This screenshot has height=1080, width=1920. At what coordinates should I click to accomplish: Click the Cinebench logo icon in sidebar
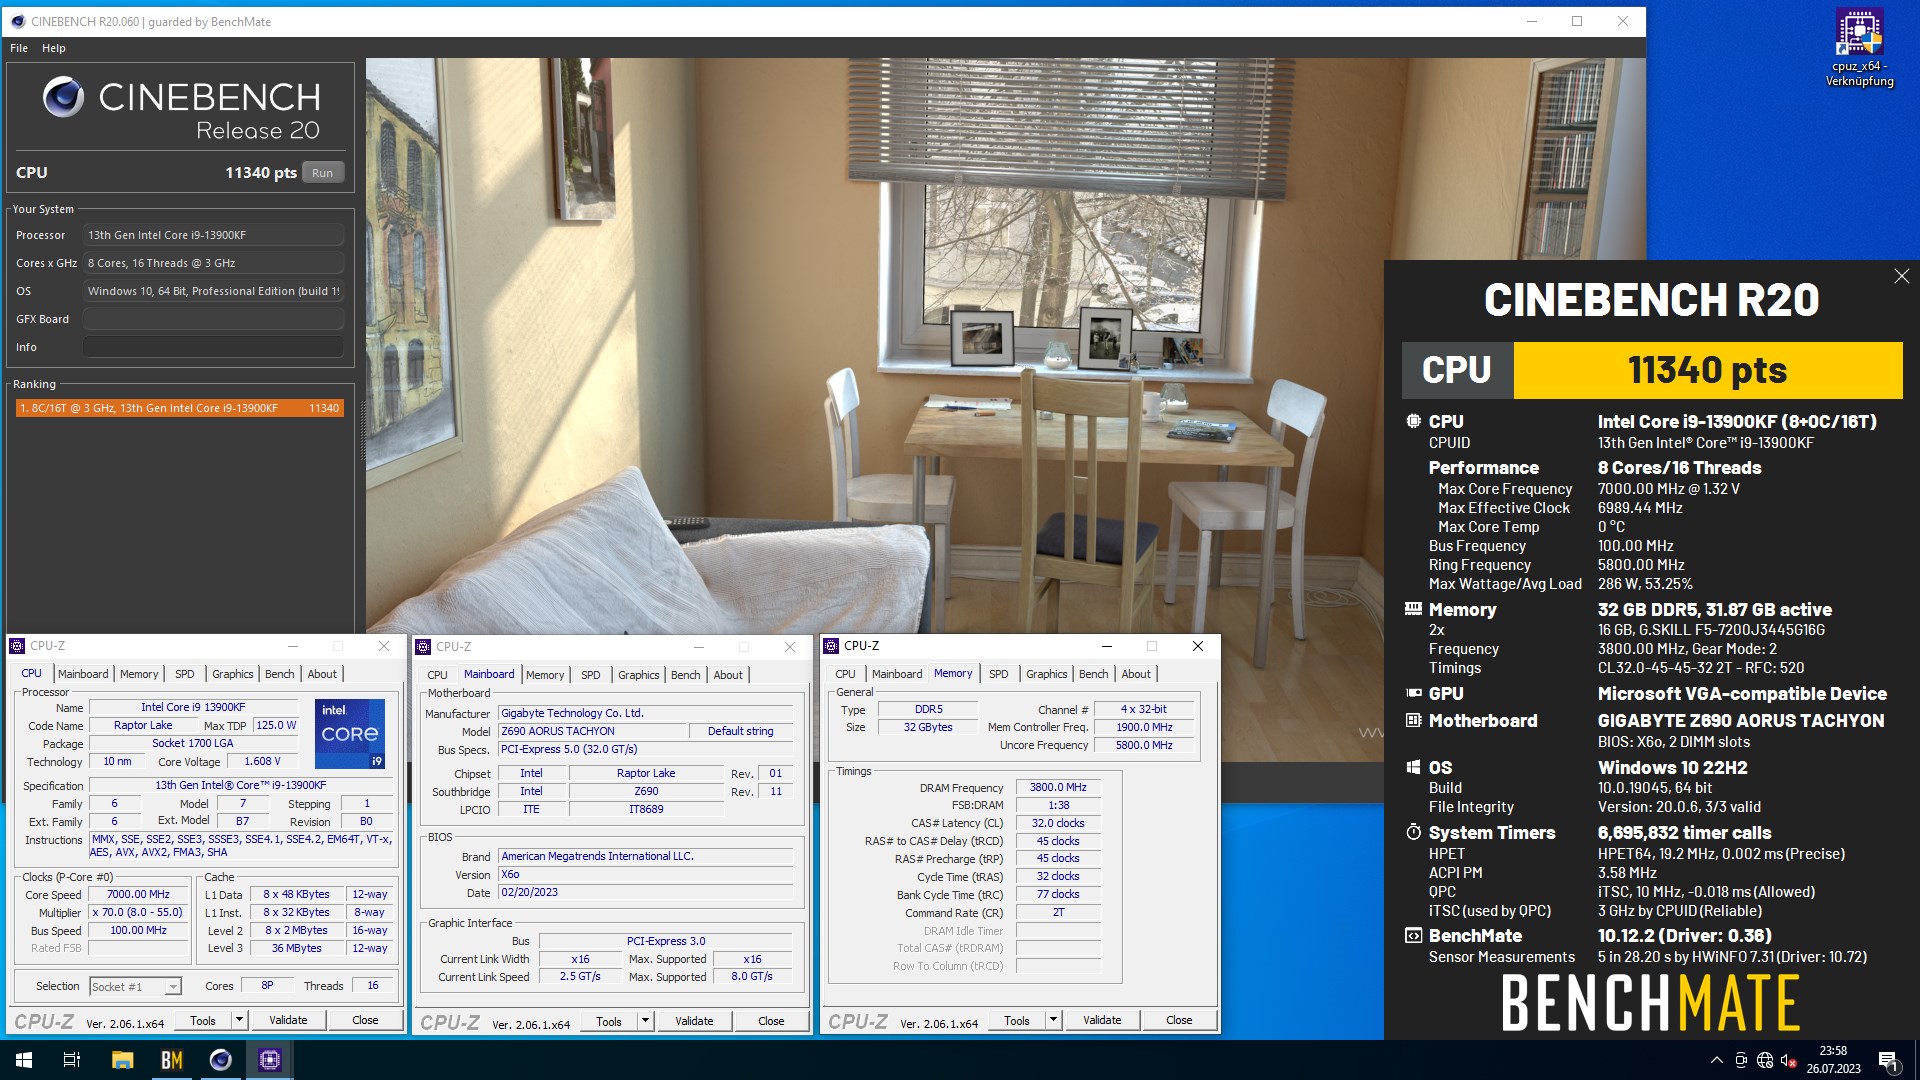click(x=63, y=97)
